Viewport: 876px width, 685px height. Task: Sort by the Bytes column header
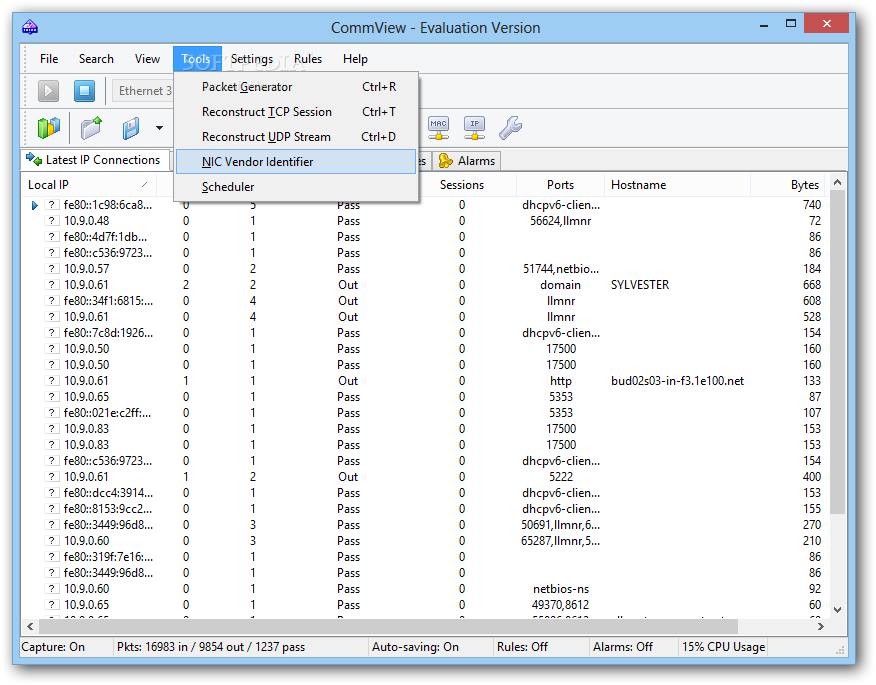click(789, 185)
